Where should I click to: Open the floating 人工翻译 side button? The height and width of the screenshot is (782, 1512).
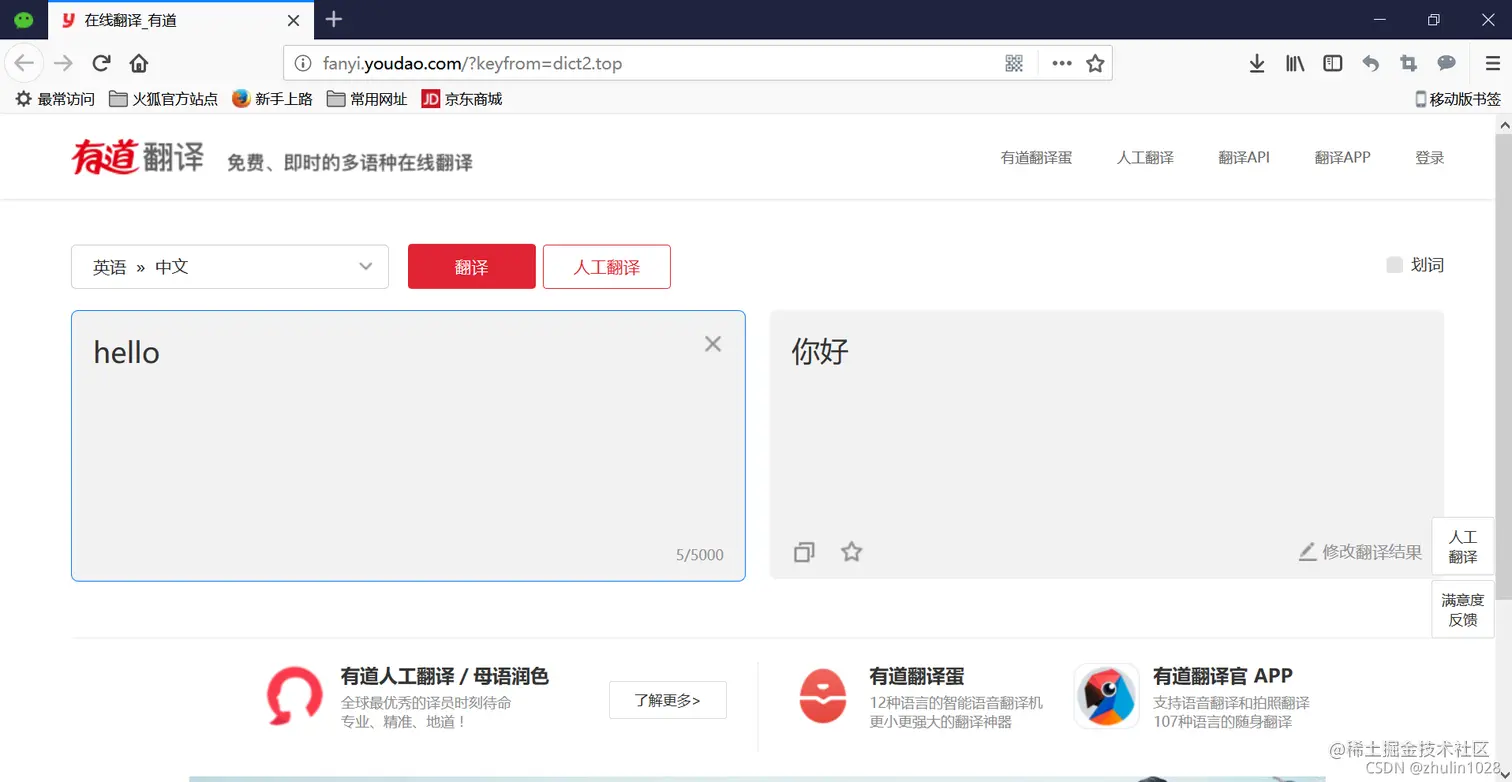tap(1463, 547)
